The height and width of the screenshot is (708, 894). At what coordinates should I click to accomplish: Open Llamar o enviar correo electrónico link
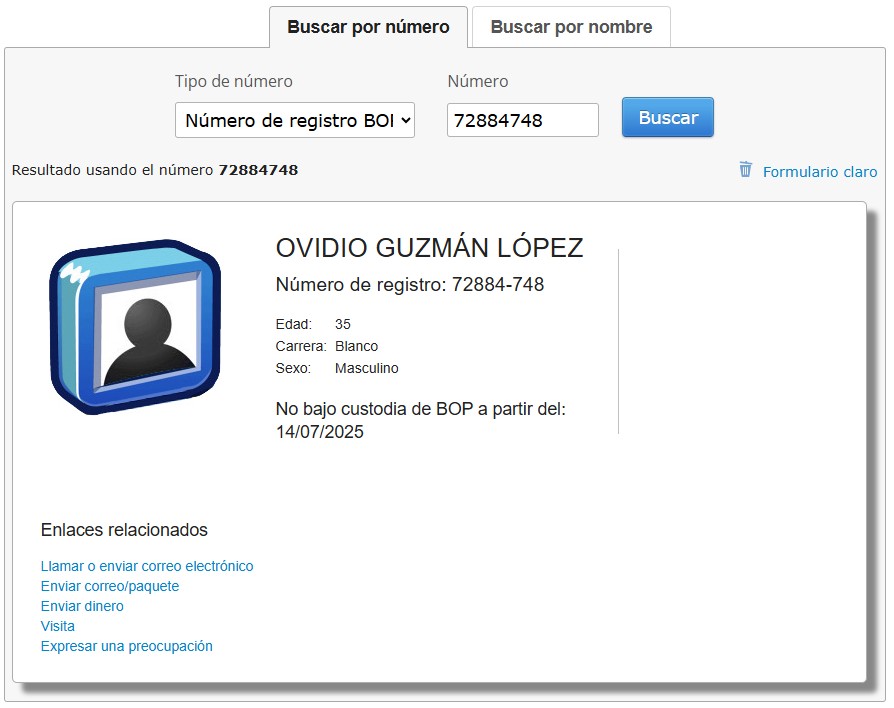click(x=147, y=566)
